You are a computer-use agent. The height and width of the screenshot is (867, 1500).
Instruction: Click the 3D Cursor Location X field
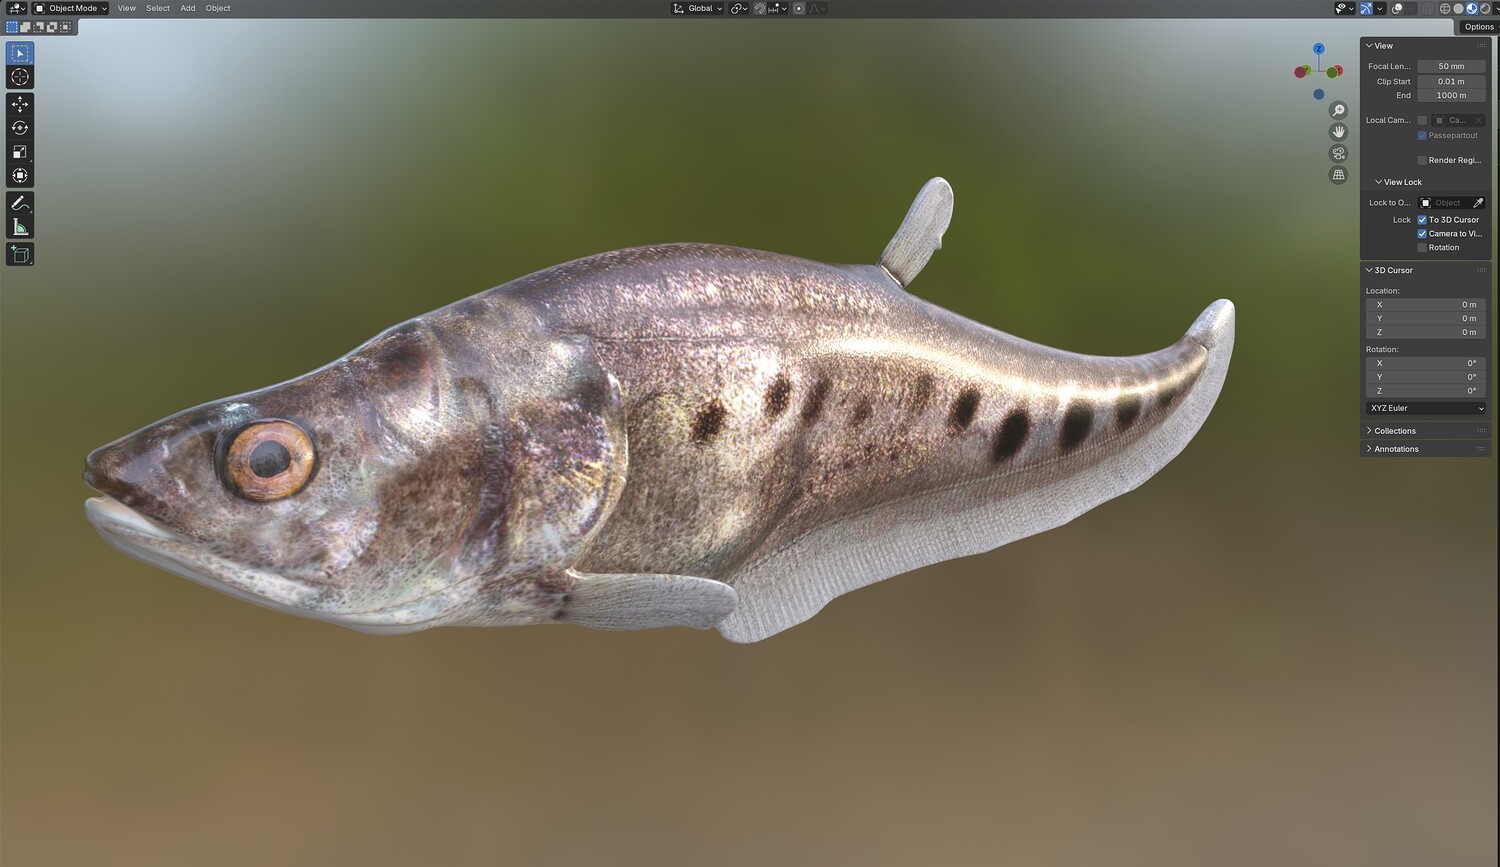click(1426, 305)
